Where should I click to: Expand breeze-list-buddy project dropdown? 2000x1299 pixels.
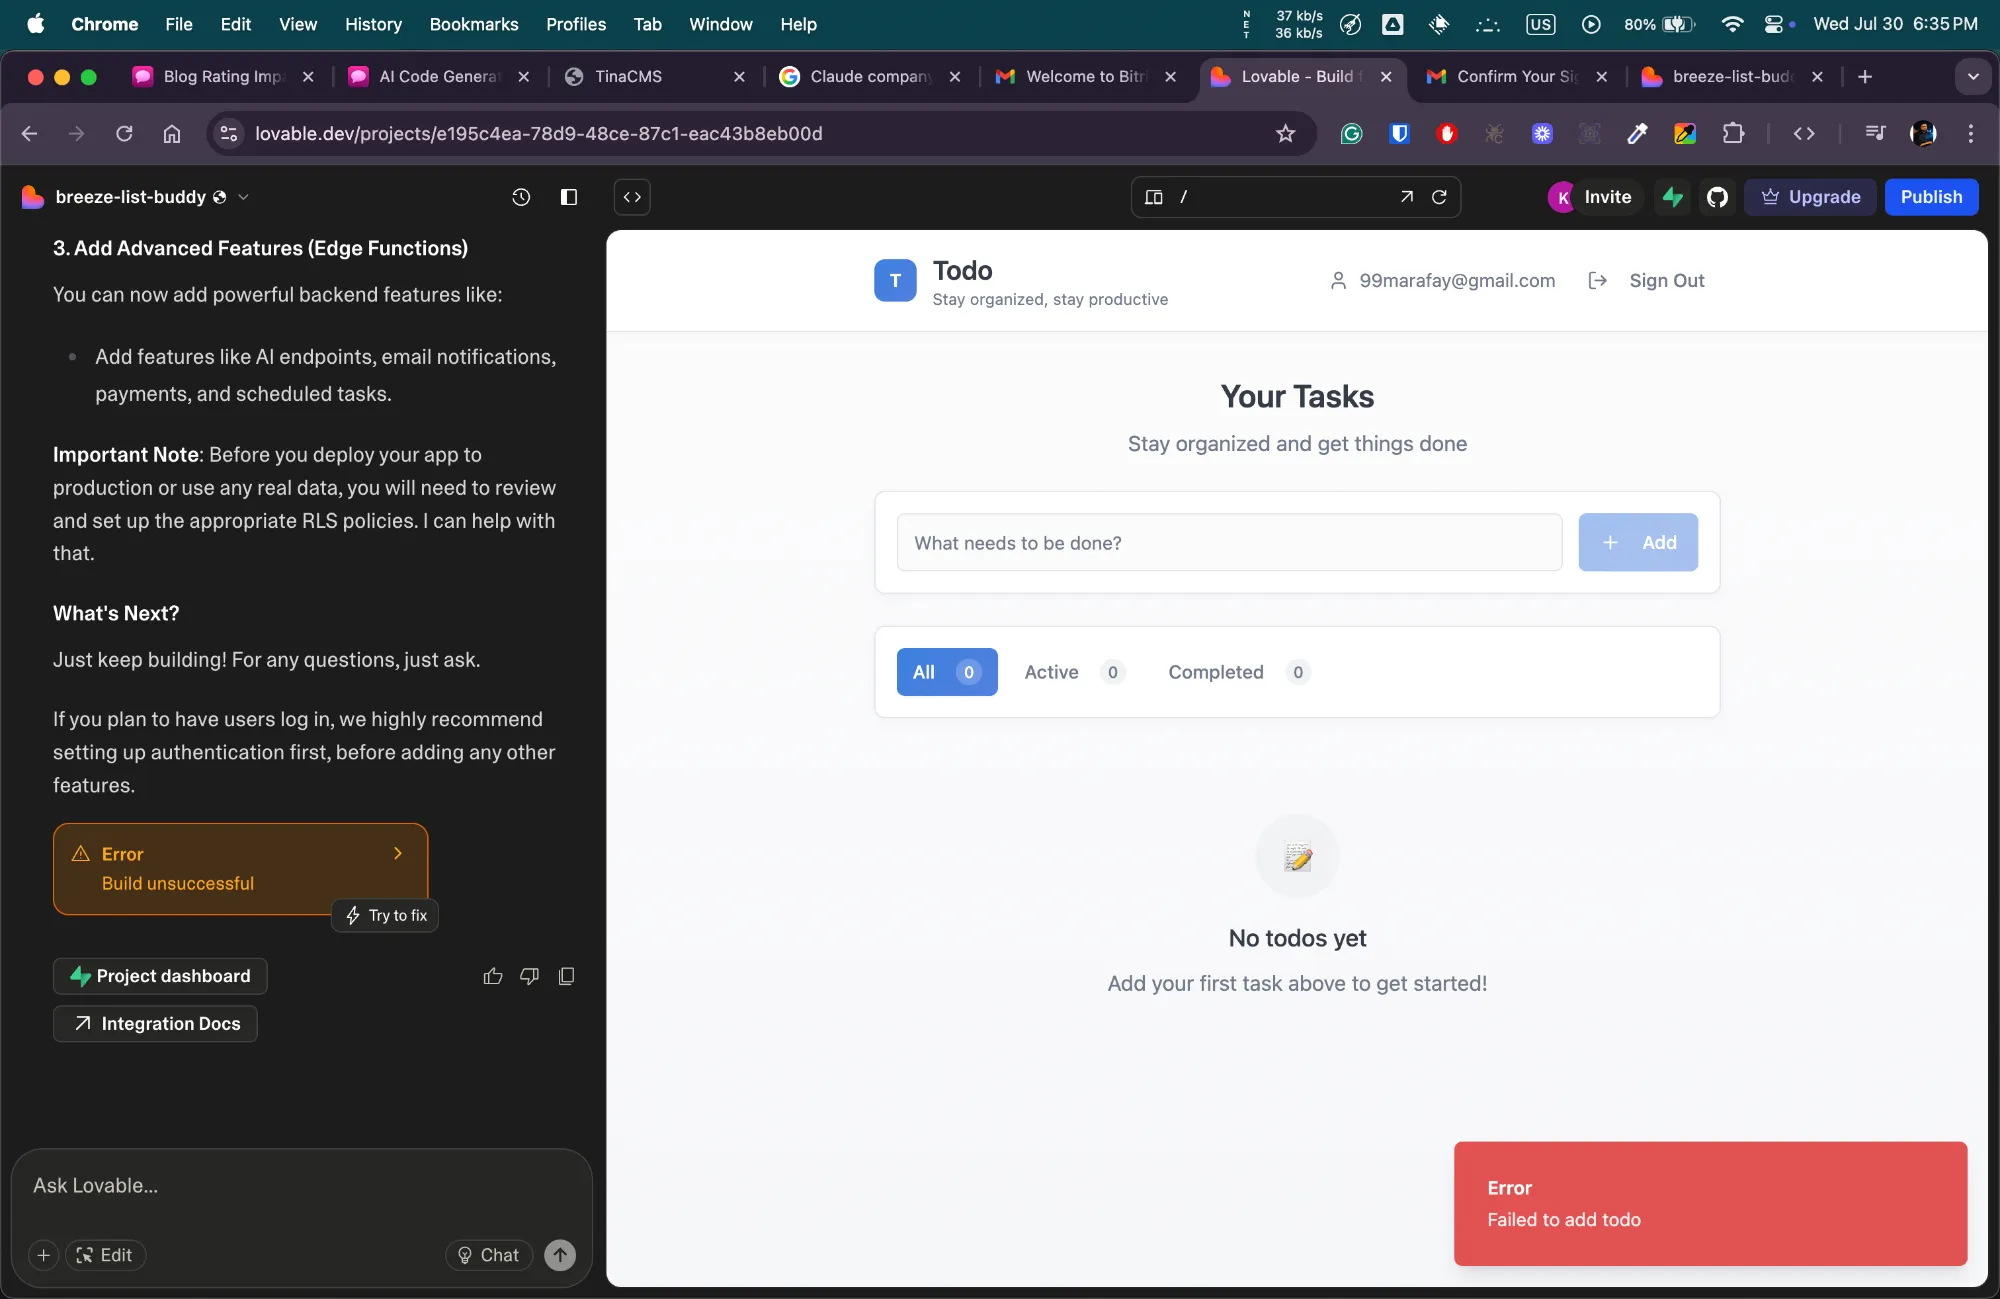[x=243, y=197]
